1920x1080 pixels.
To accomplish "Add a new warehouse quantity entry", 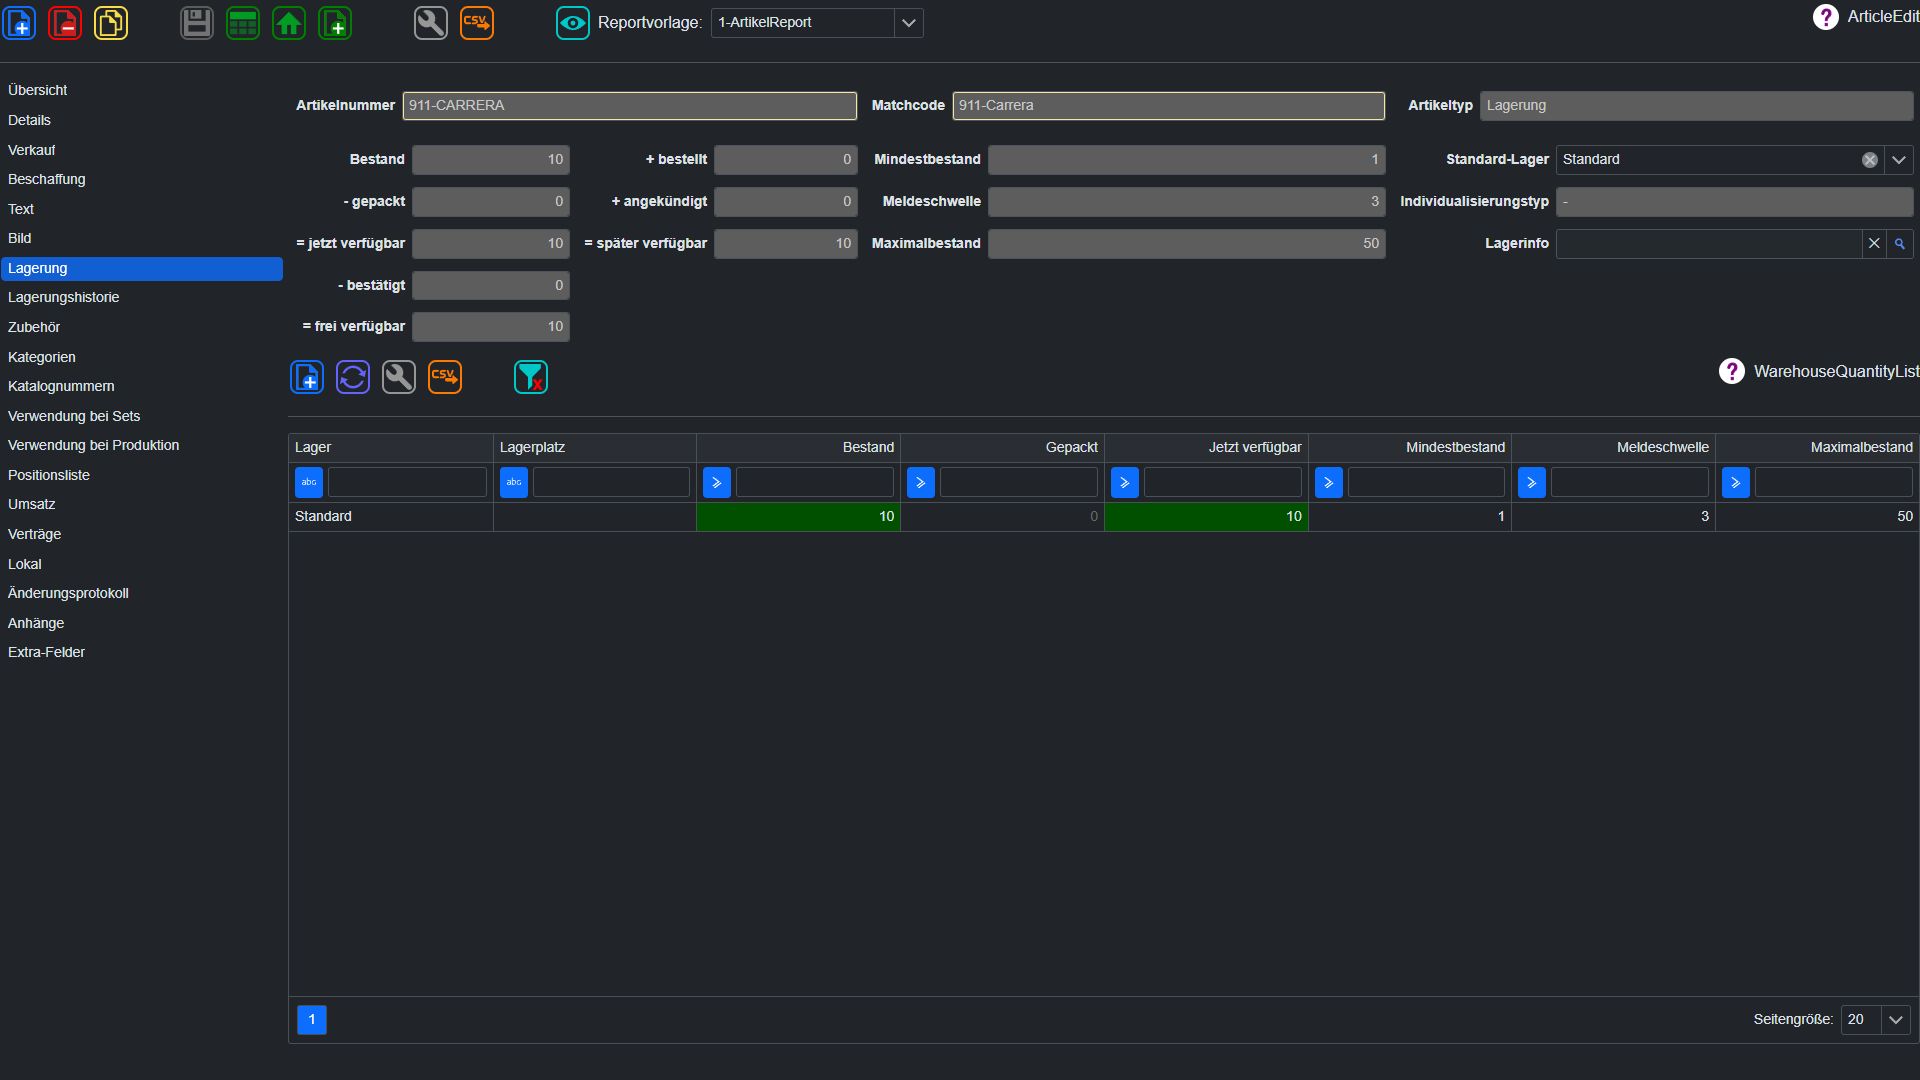I will click(307, 377).
